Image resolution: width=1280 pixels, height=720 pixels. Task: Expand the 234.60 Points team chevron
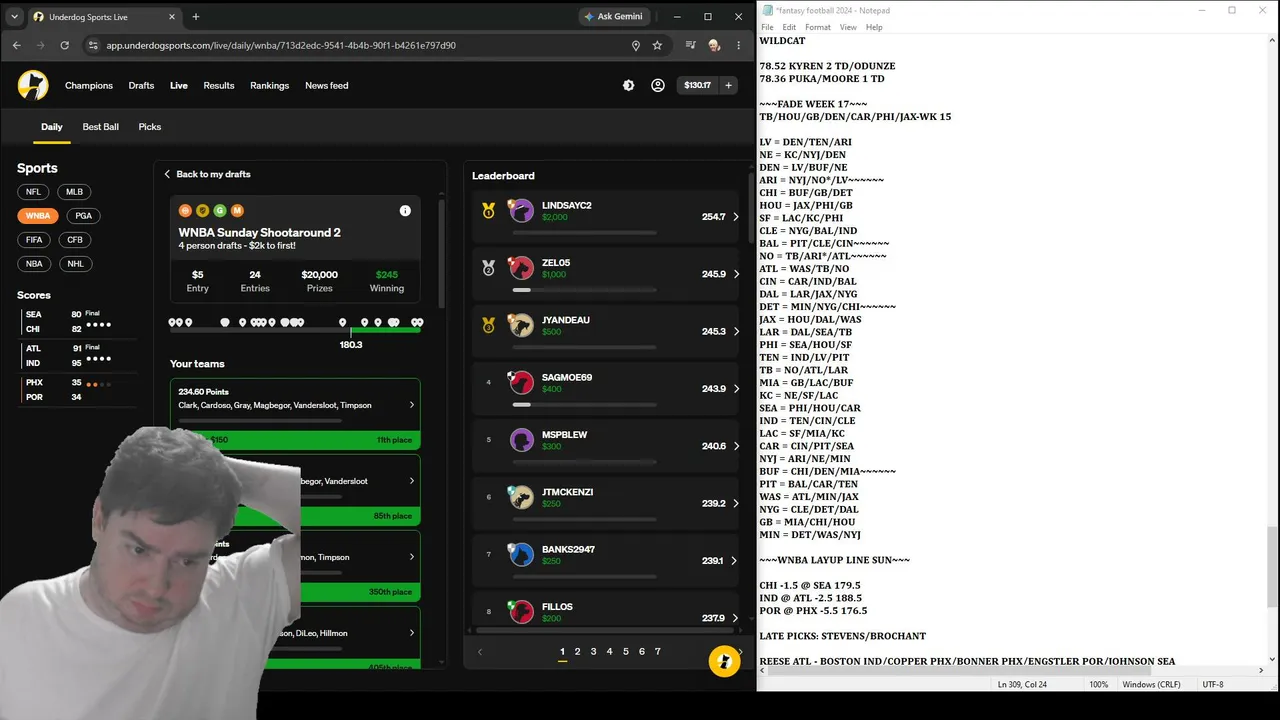point(411,405)
